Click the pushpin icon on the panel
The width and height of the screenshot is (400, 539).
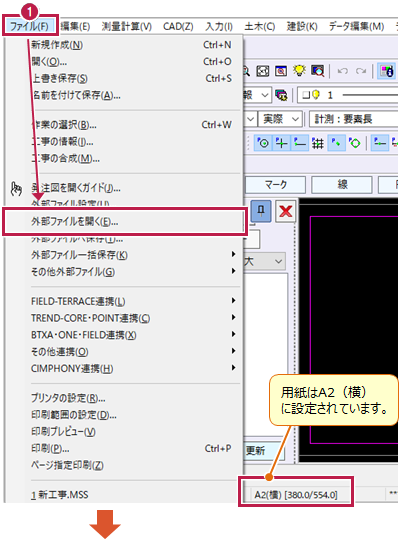(x=261, y=211)
